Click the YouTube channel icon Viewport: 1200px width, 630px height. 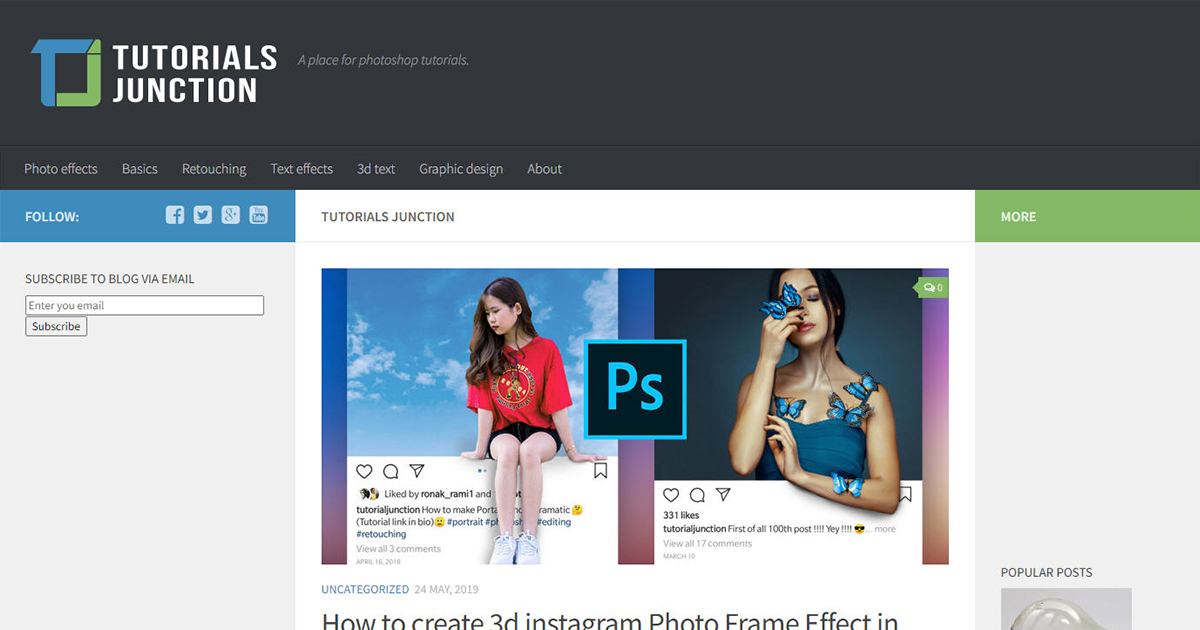pyautogui.click(x=258, y=216)
